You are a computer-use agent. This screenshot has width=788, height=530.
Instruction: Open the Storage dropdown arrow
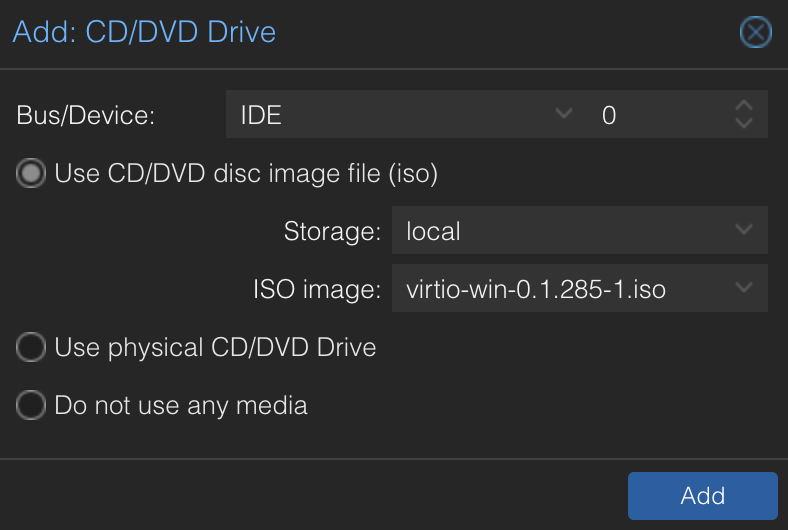[x=744, y=231]
